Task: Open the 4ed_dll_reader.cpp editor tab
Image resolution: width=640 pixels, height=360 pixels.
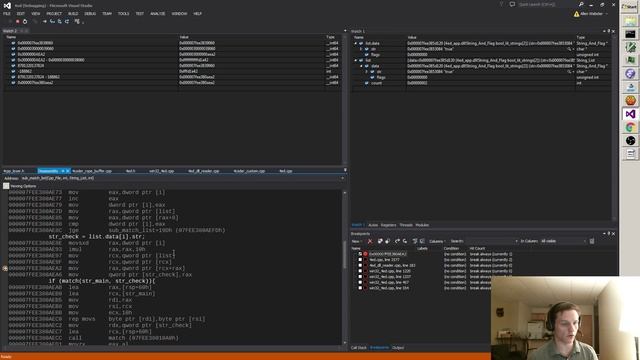Action: click(204, 171)
